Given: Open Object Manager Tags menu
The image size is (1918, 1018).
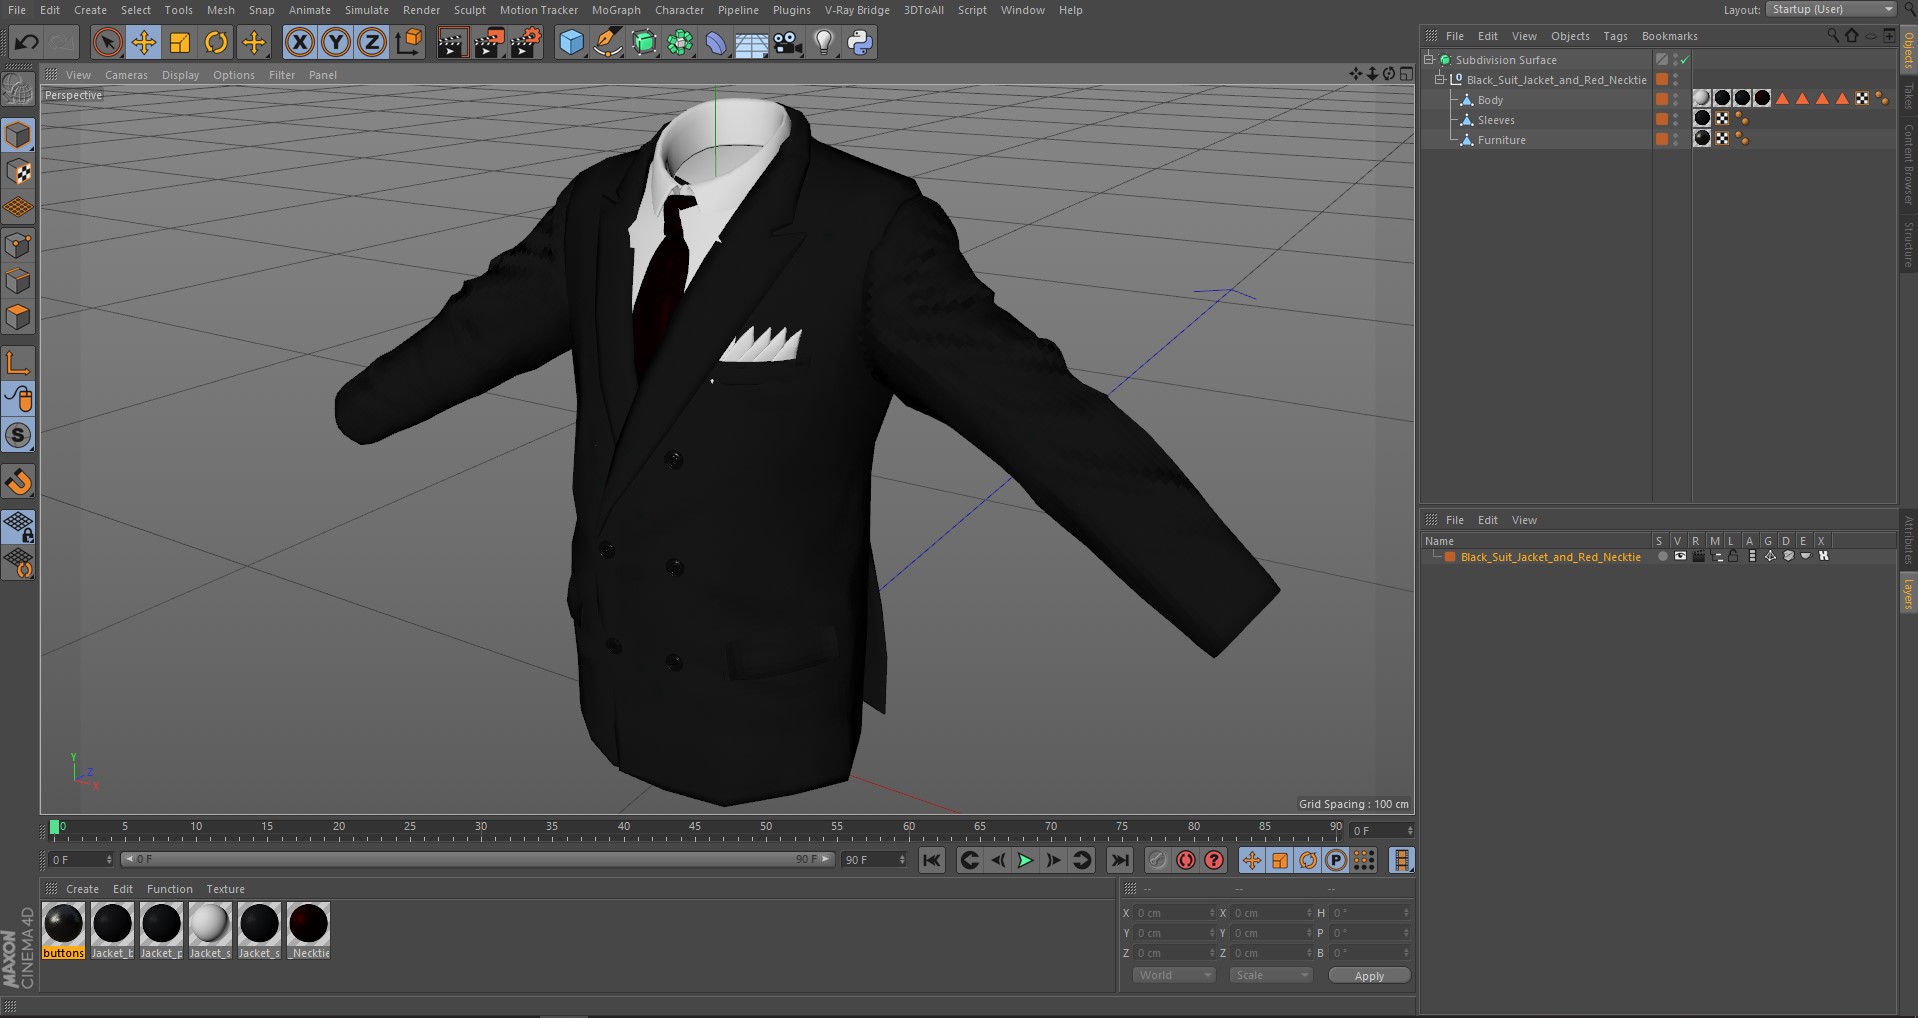Looking at the screenshot, I should tap(1615, 36).
